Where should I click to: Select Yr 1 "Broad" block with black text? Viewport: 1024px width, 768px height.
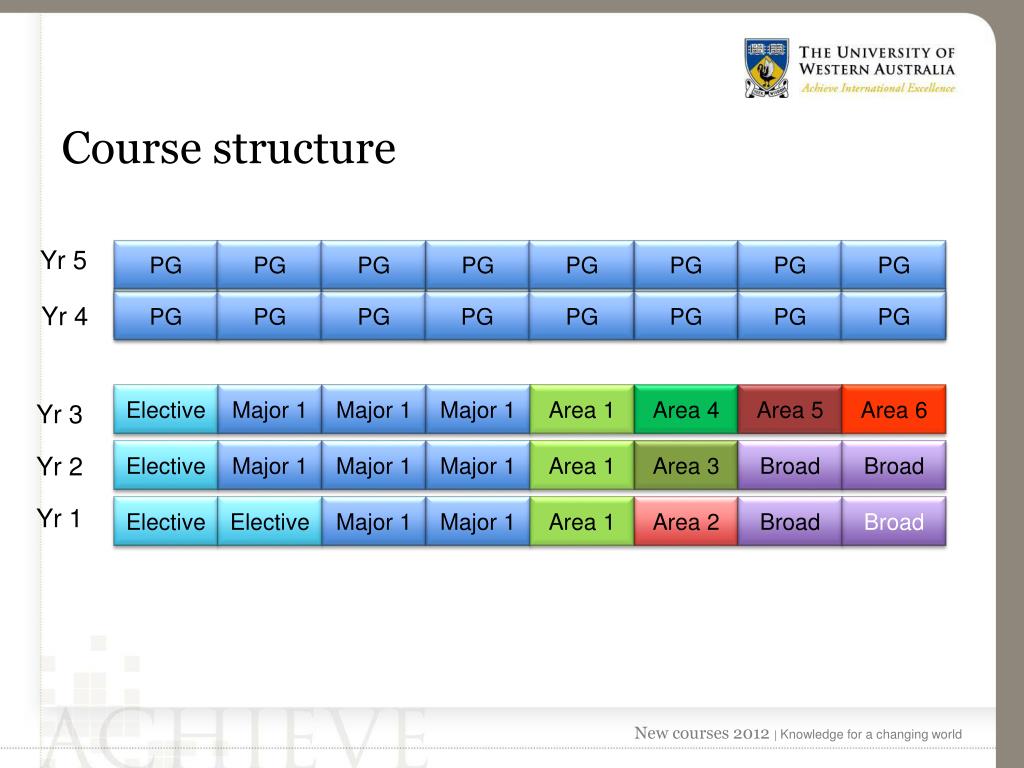tap(790, 521)
